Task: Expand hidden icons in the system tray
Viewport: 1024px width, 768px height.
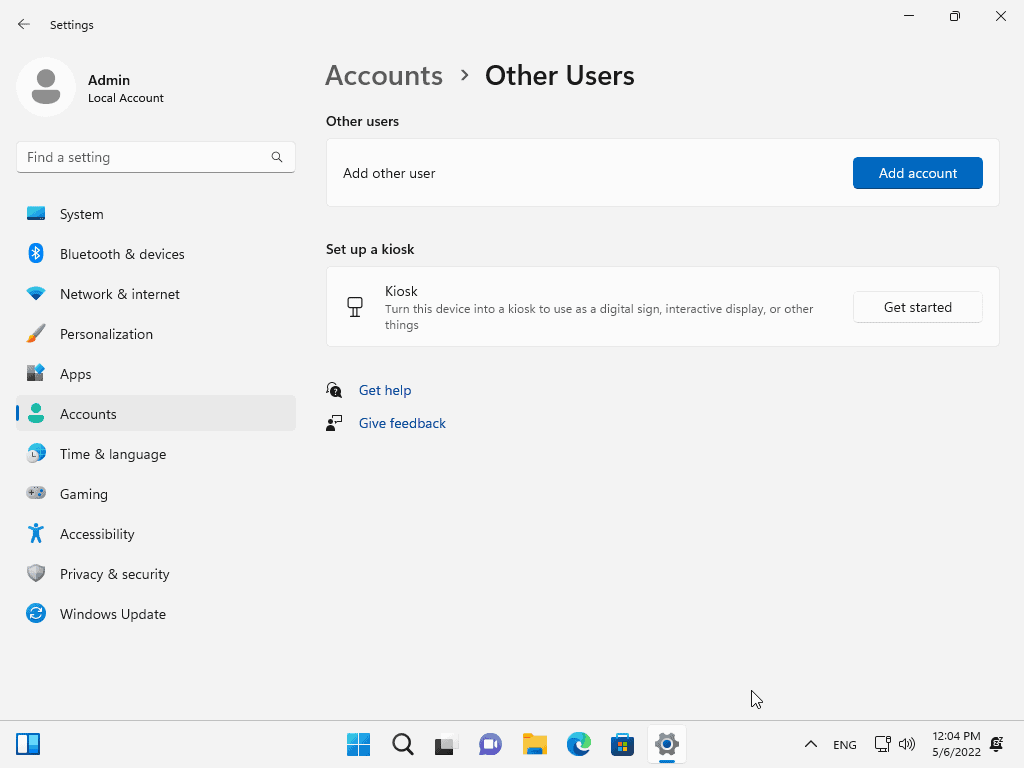Action: (x=811, y=744)
